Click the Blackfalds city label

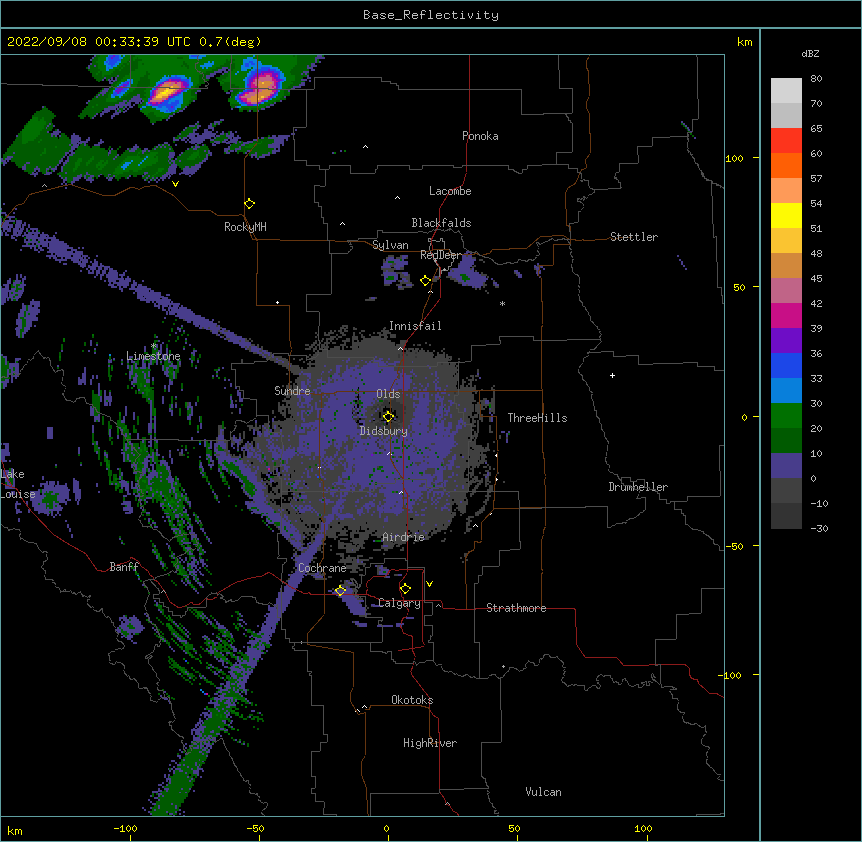441,223
